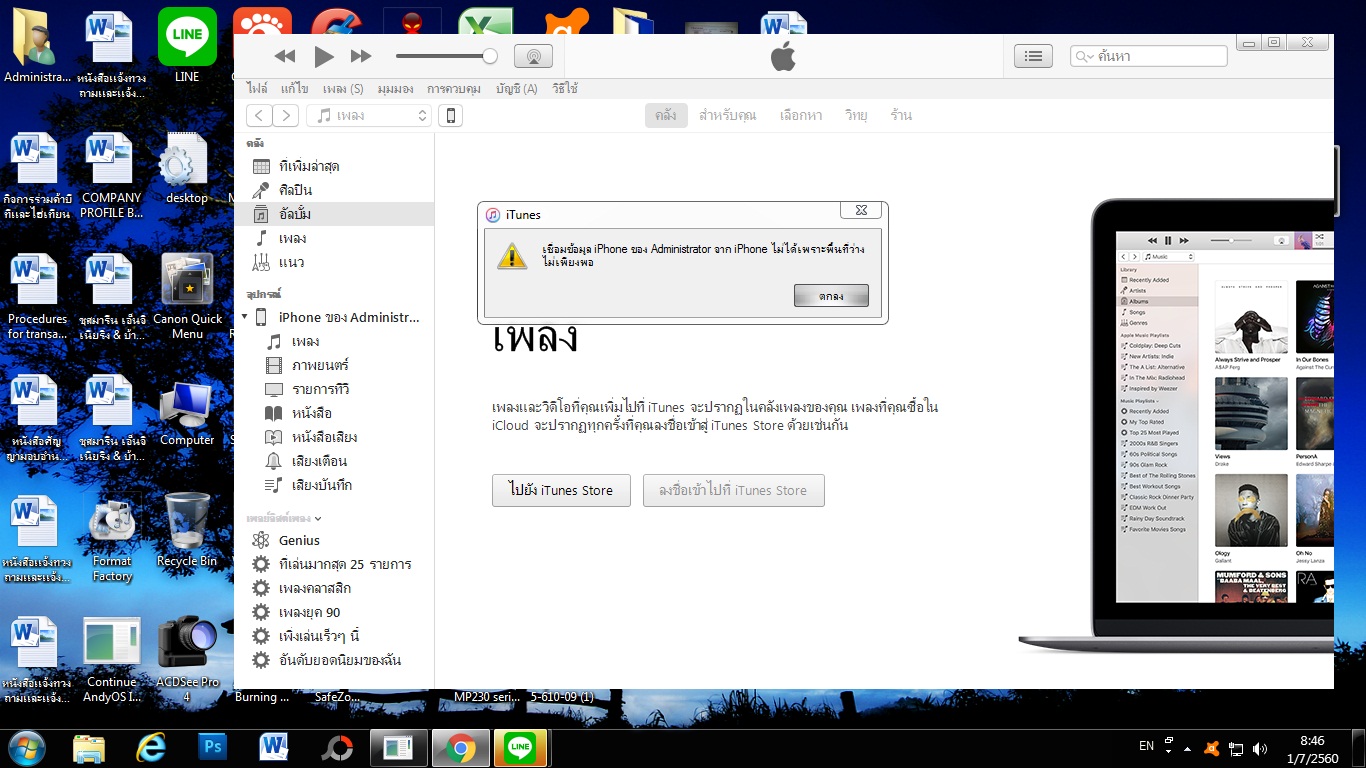This screenshot has height=768, width=1366.
Task: Open the เพลง (S) menu
Action: coord(343,89)
